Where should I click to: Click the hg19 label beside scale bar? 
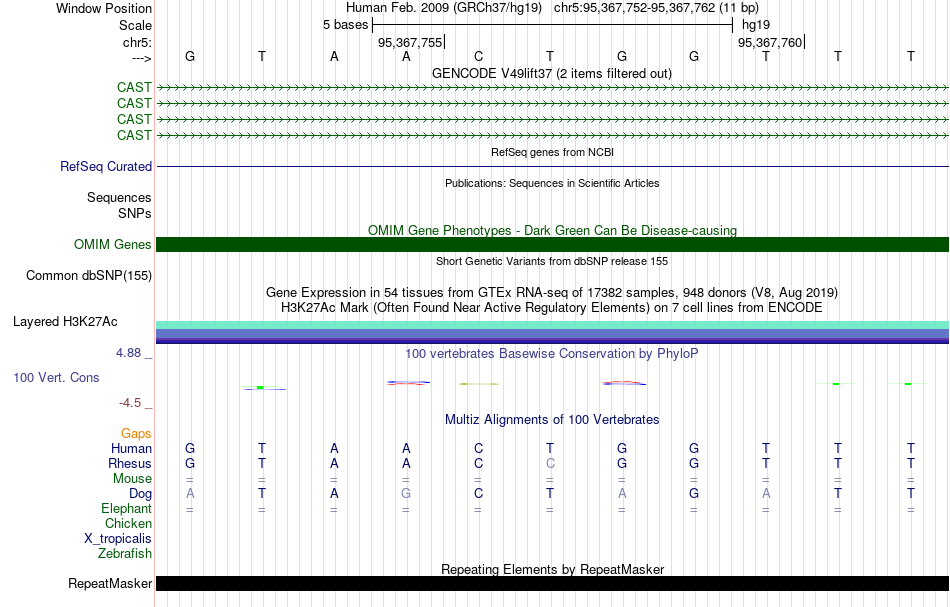point(756,25)
